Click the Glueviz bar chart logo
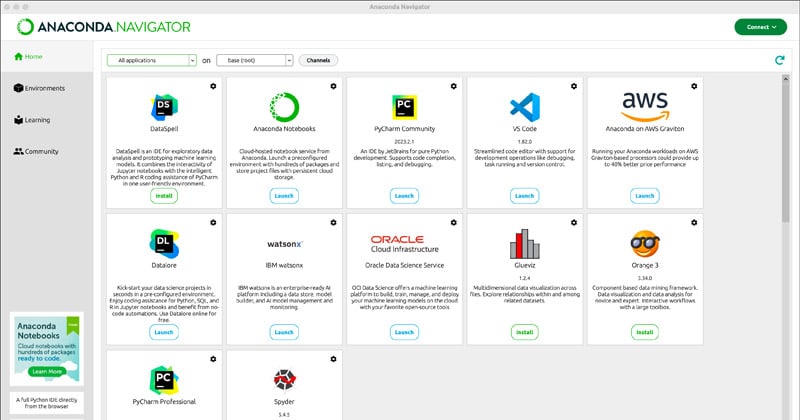 pyautogui.click(x=524, y=243)
